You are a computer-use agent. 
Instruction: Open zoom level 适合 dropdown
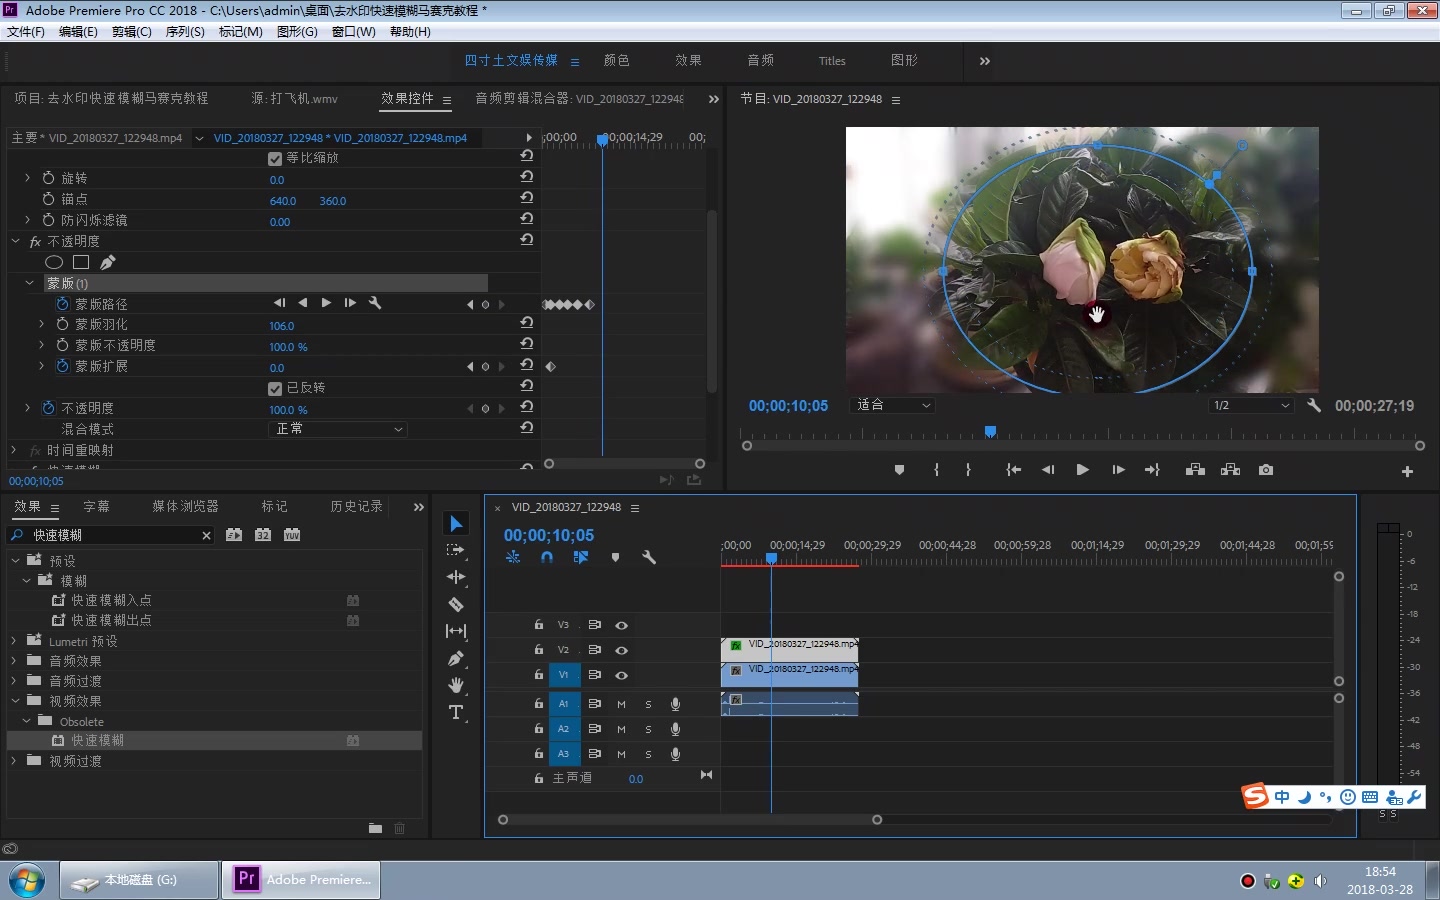pyautogui.click(x=892, y=405)
